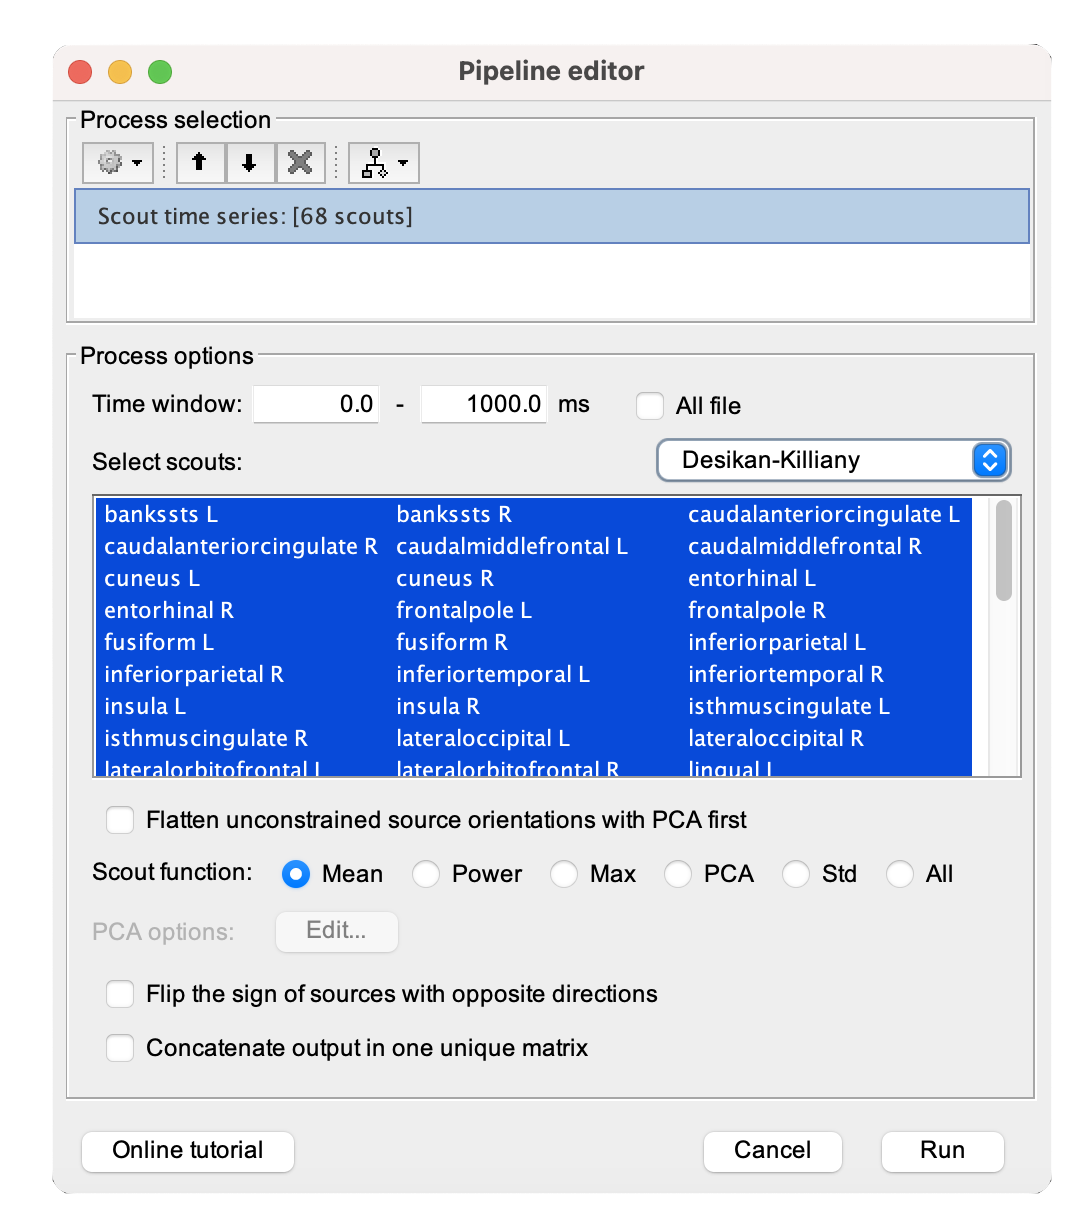Move the selected process down
Viewport: 1078px width, 1224px height.
(250, 162)
